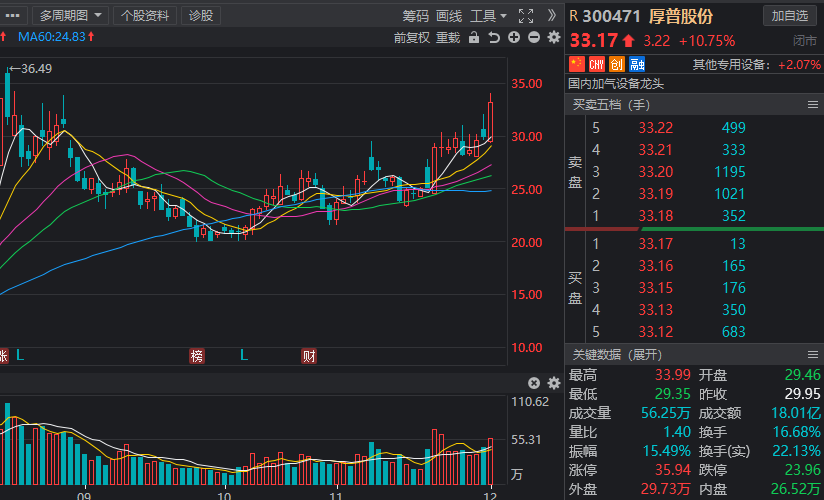Image resolution: width=824 pixels, height=500 pixels.
Task: Click the 融 margin trading badge
Action: click(x=637, y=64)
